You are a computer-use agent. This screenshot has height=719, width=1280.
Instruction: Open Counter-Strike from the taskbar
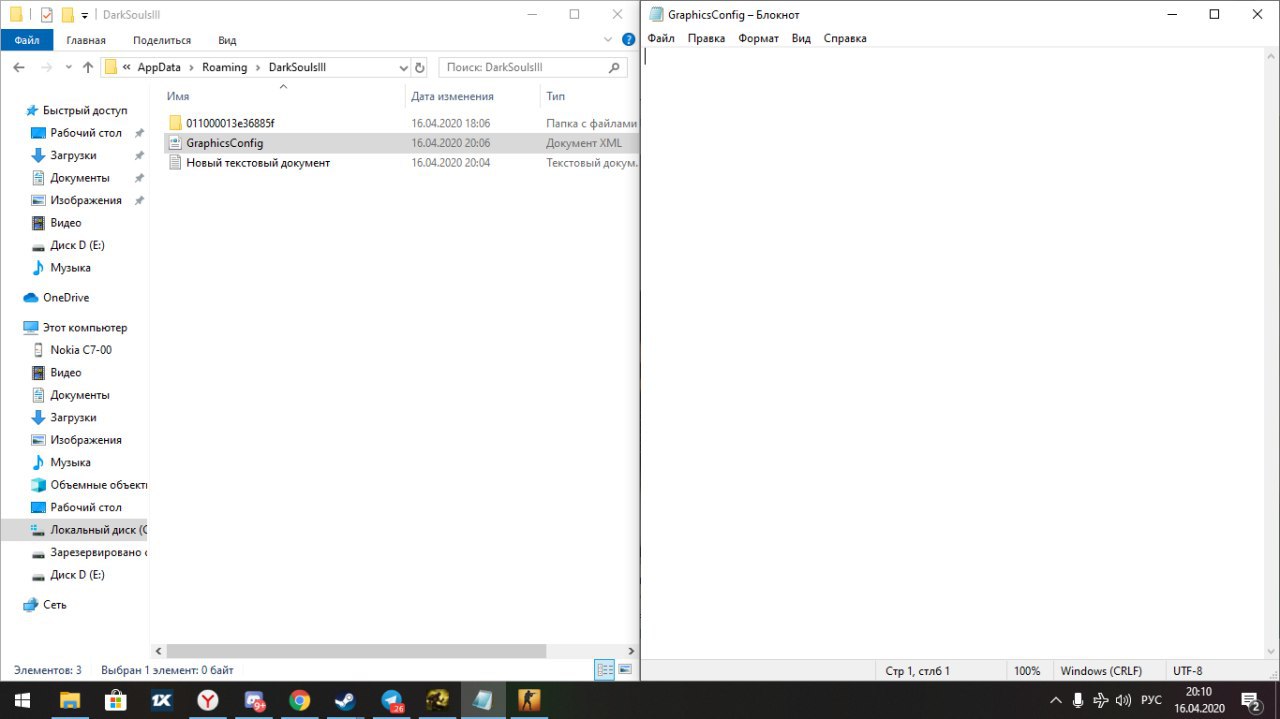(530, 700)
